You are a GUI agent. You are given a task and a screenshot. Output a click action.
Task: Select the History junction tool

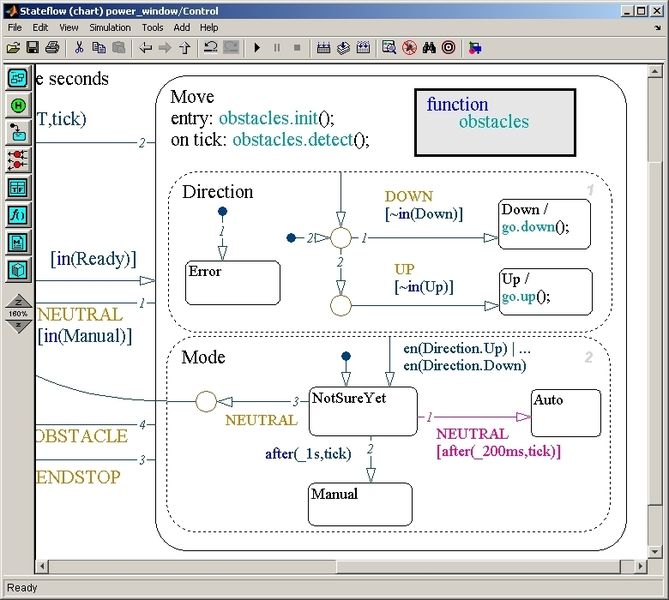18,105
